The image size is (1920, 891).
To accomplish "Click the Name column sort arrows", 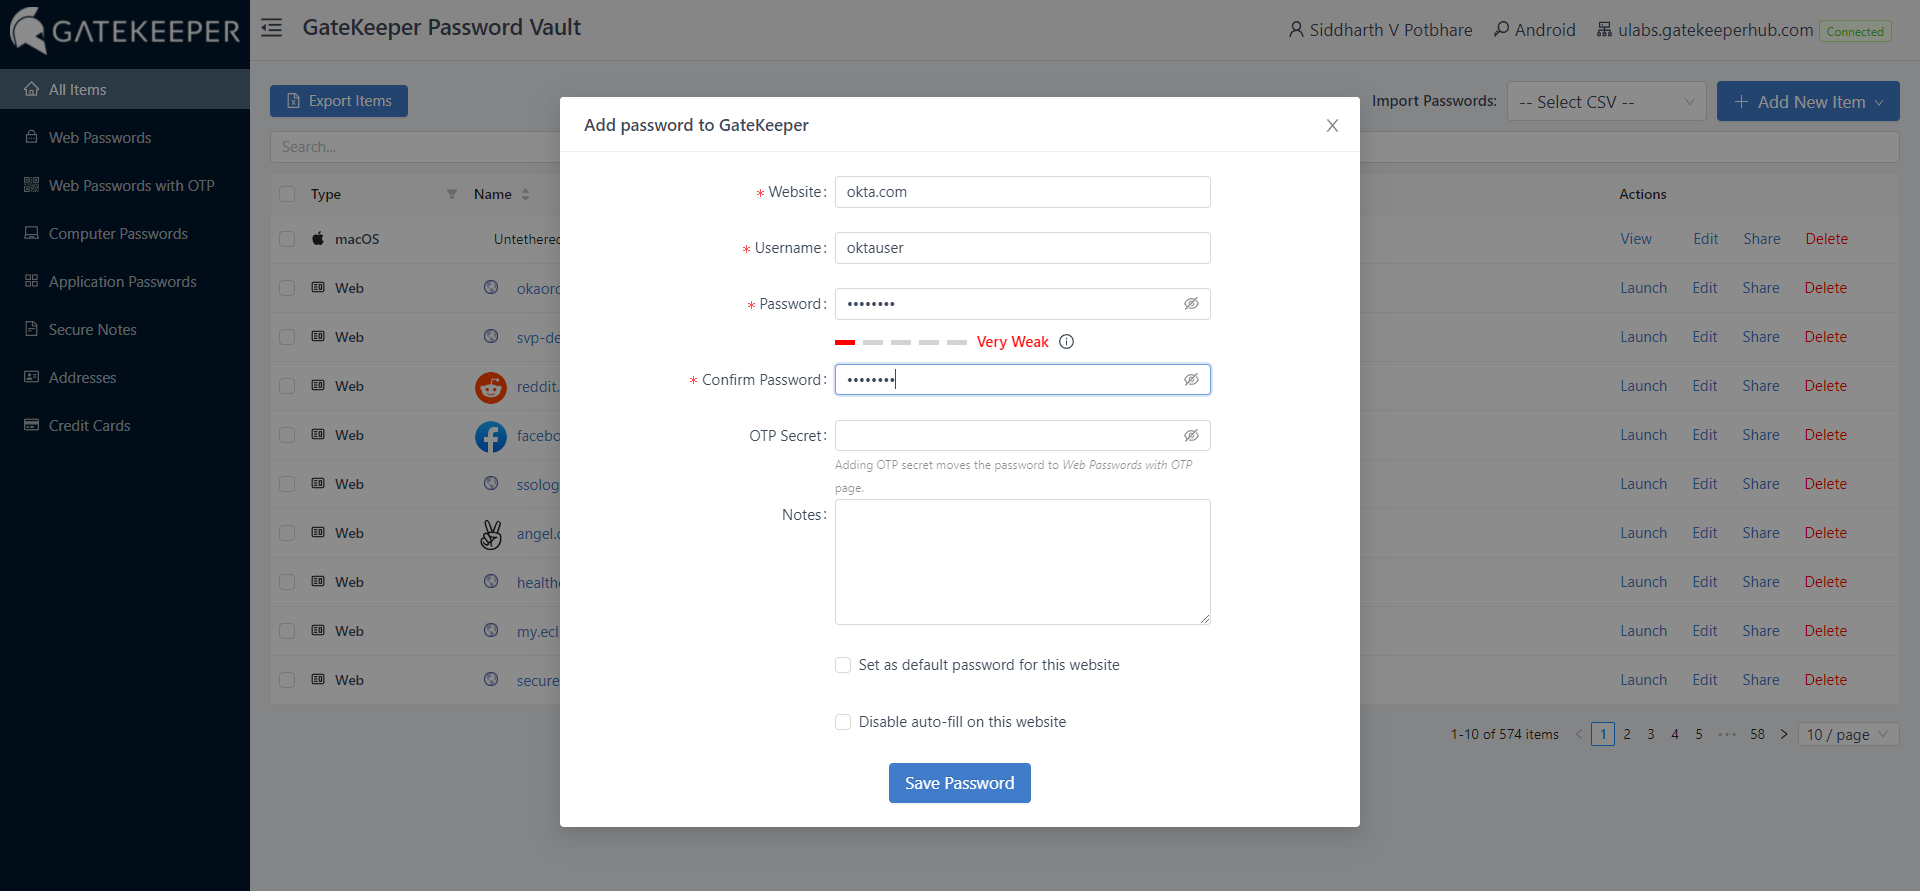I will [x=526, y=194].
